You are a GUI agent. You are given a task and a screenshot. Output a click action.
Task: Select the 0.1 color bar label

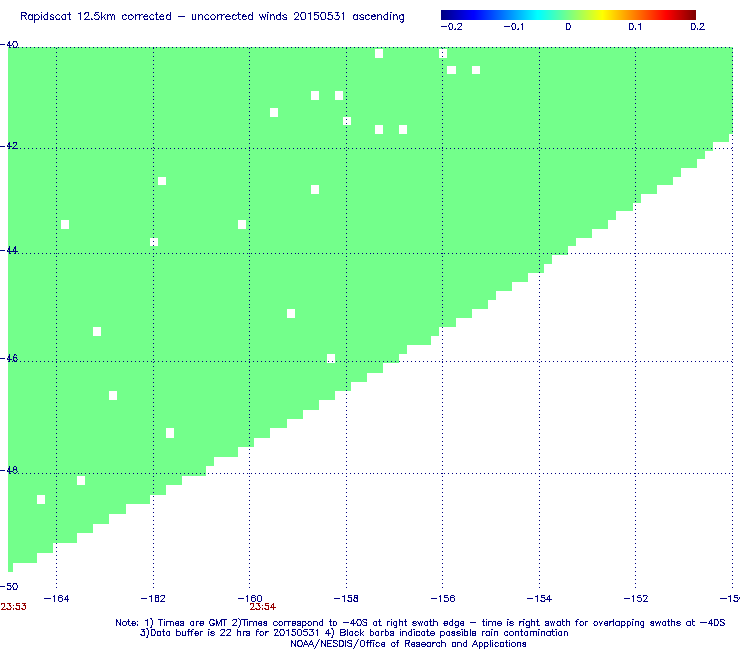tap(635, 27)
